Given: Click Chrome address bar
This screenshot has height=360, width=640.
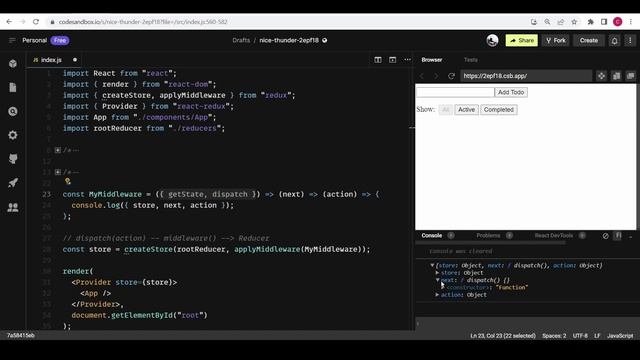Looking at the screenshot, I should 286,22.
